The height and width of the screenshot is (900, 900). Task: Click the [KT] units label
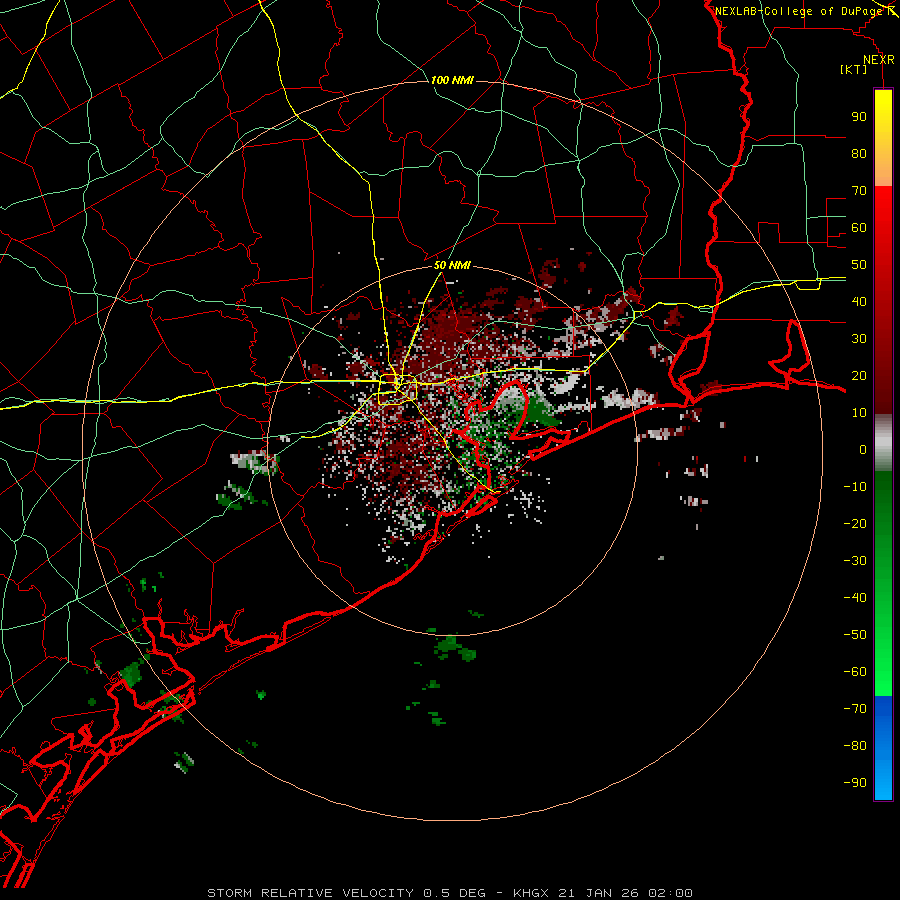(853, 69)
